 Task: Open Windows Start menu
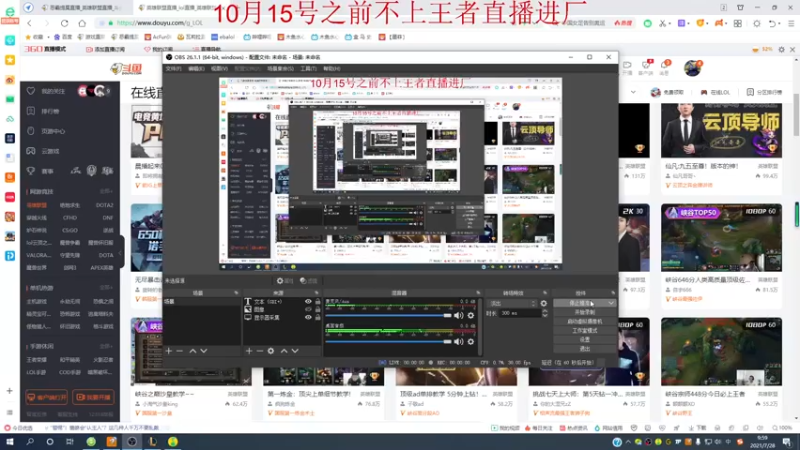pyautogui.click(x=10, y=442)
